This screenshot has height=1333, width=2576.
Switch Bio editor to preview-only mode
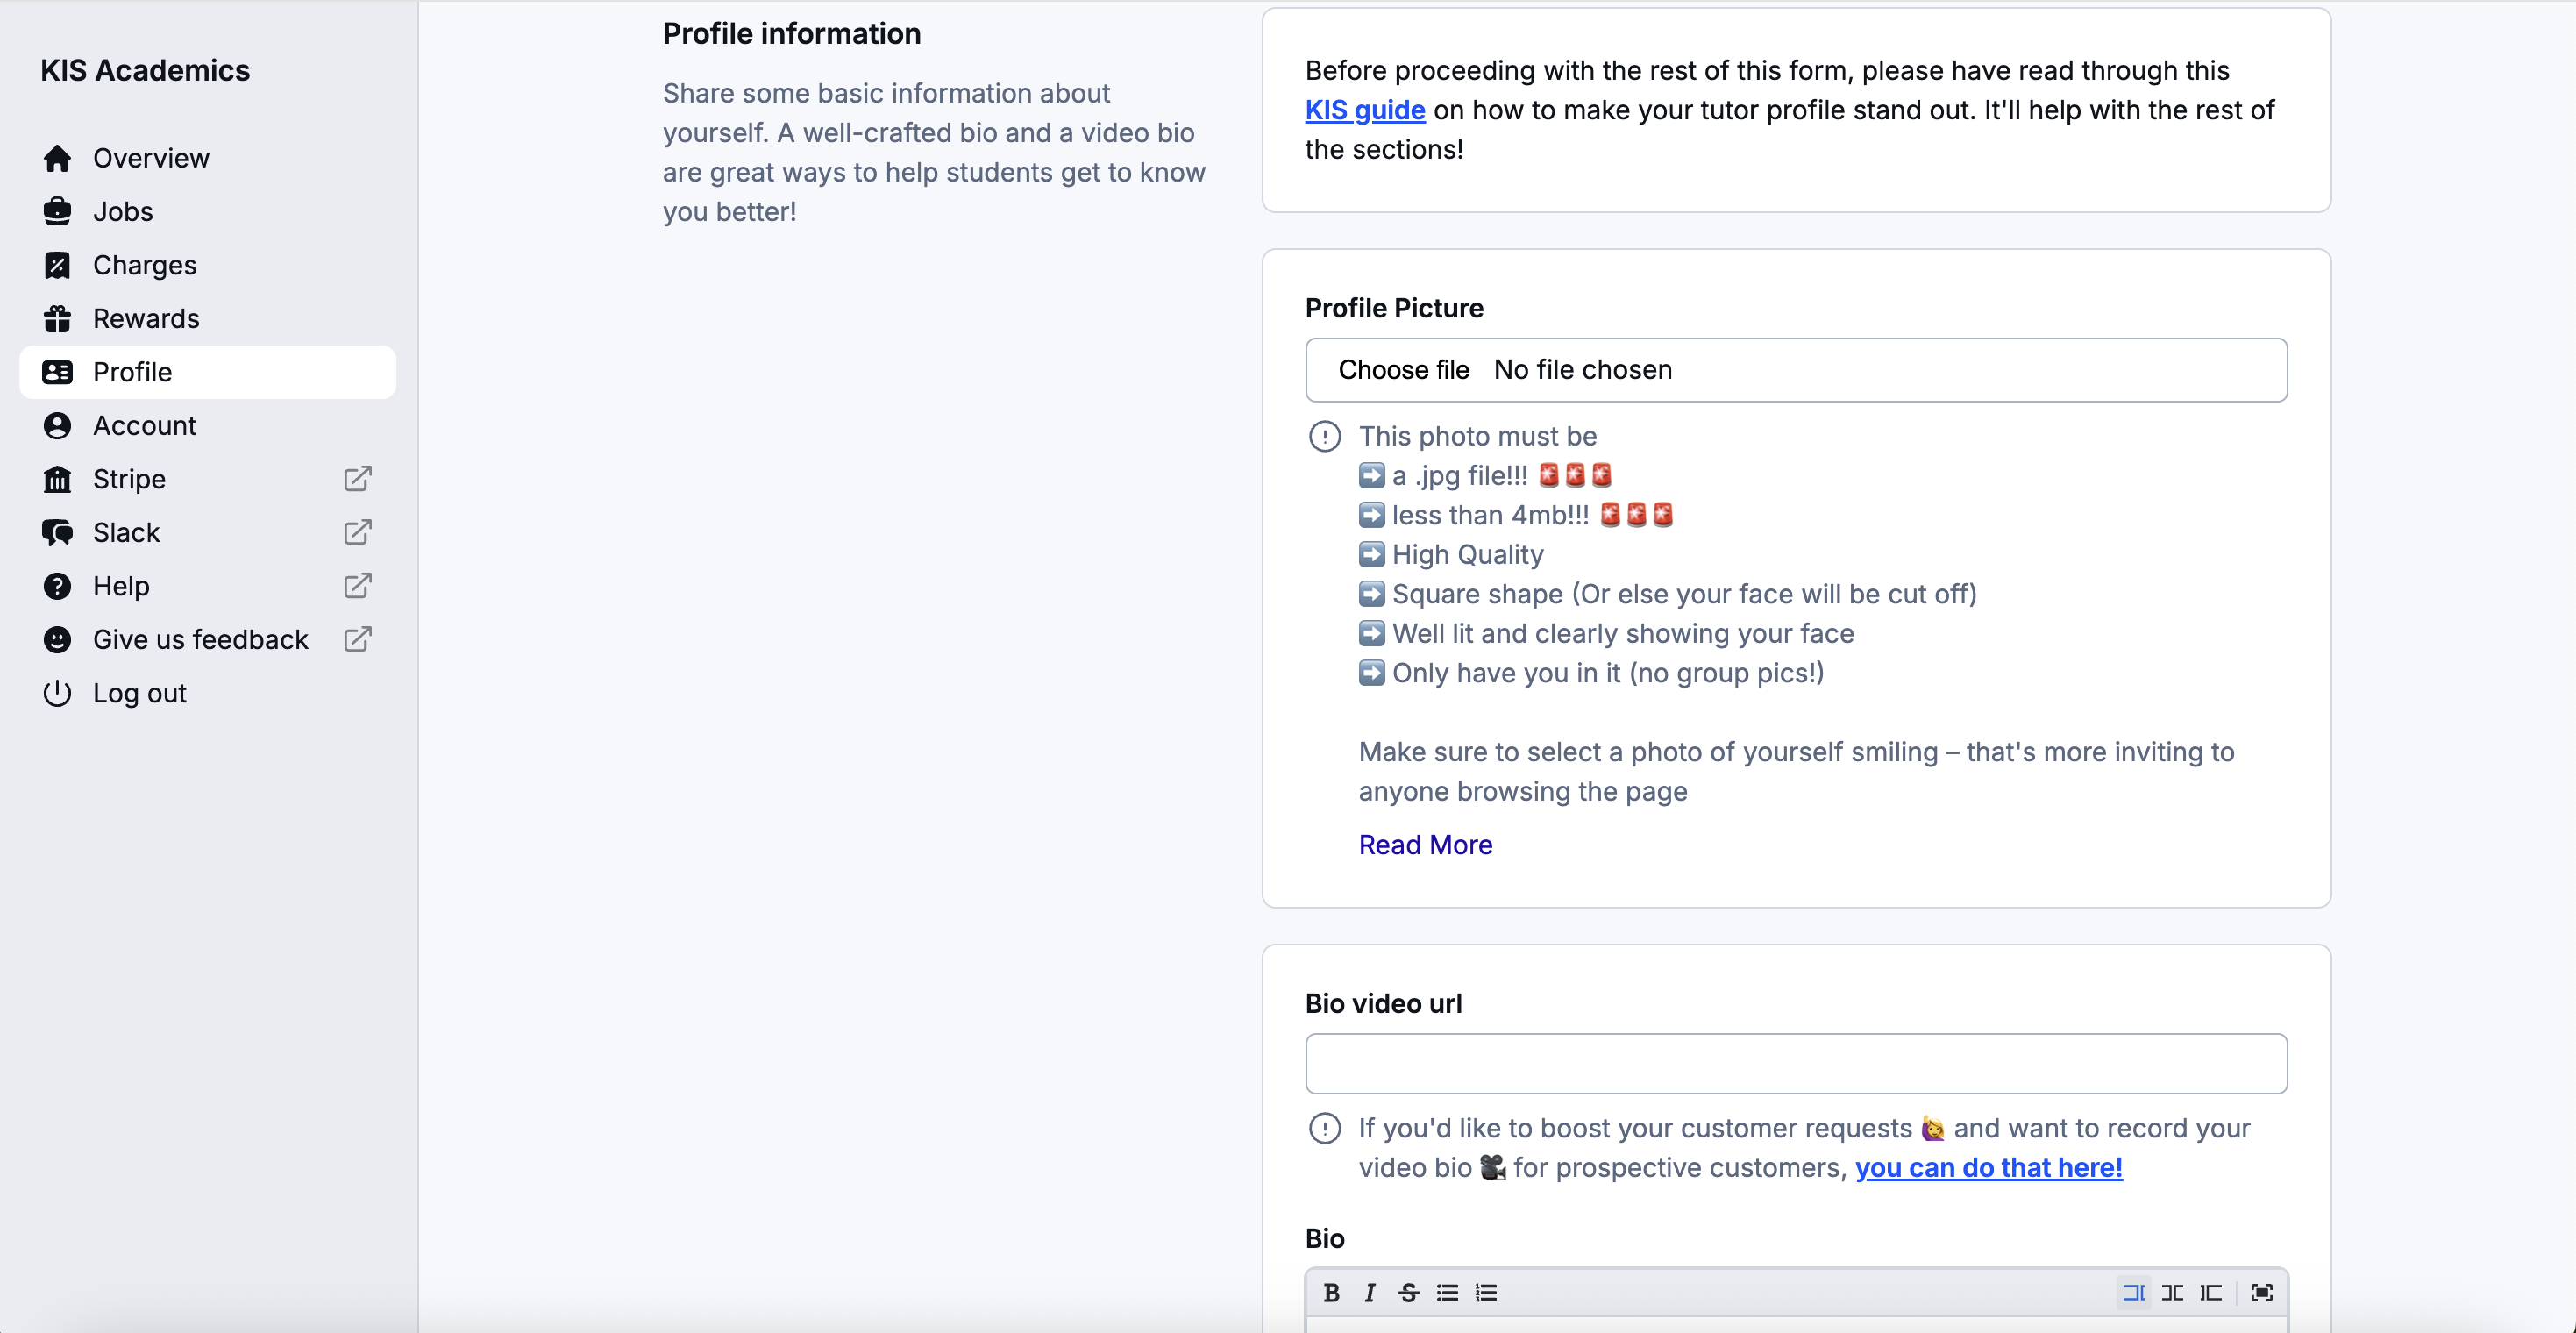[2210, 1293]
